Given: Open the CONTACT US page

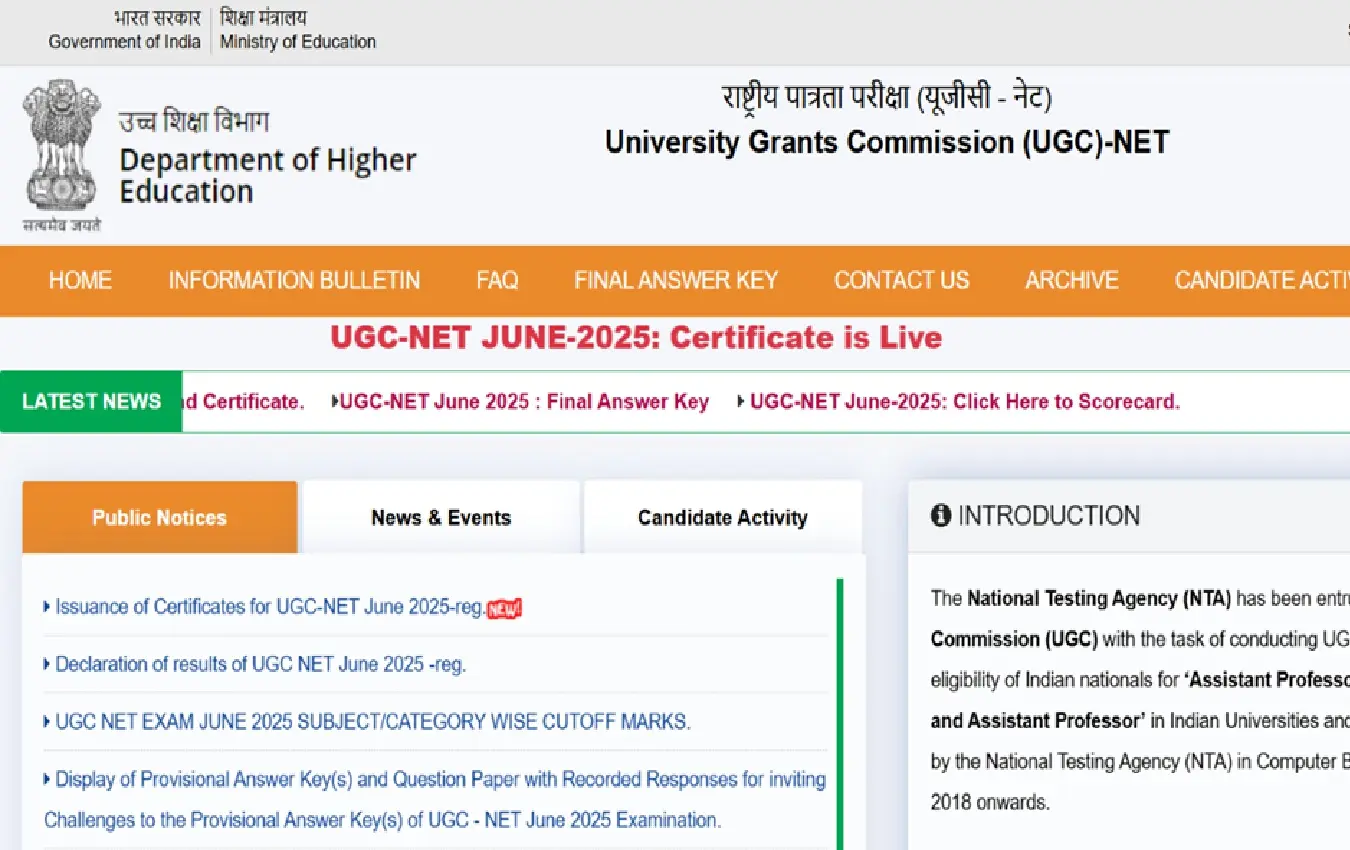Looking at the screenshot, I should [901, 281].
